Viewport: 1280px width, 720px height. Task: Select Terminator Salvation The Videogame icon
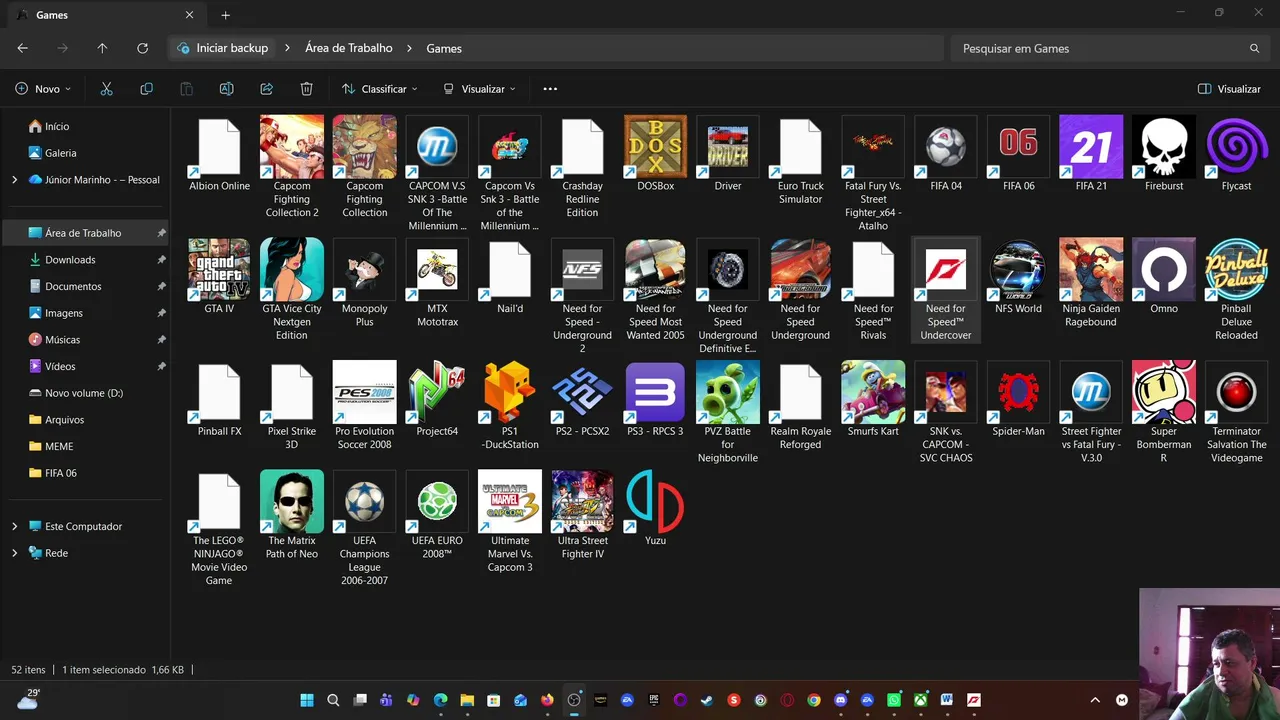click(1236, 392)
